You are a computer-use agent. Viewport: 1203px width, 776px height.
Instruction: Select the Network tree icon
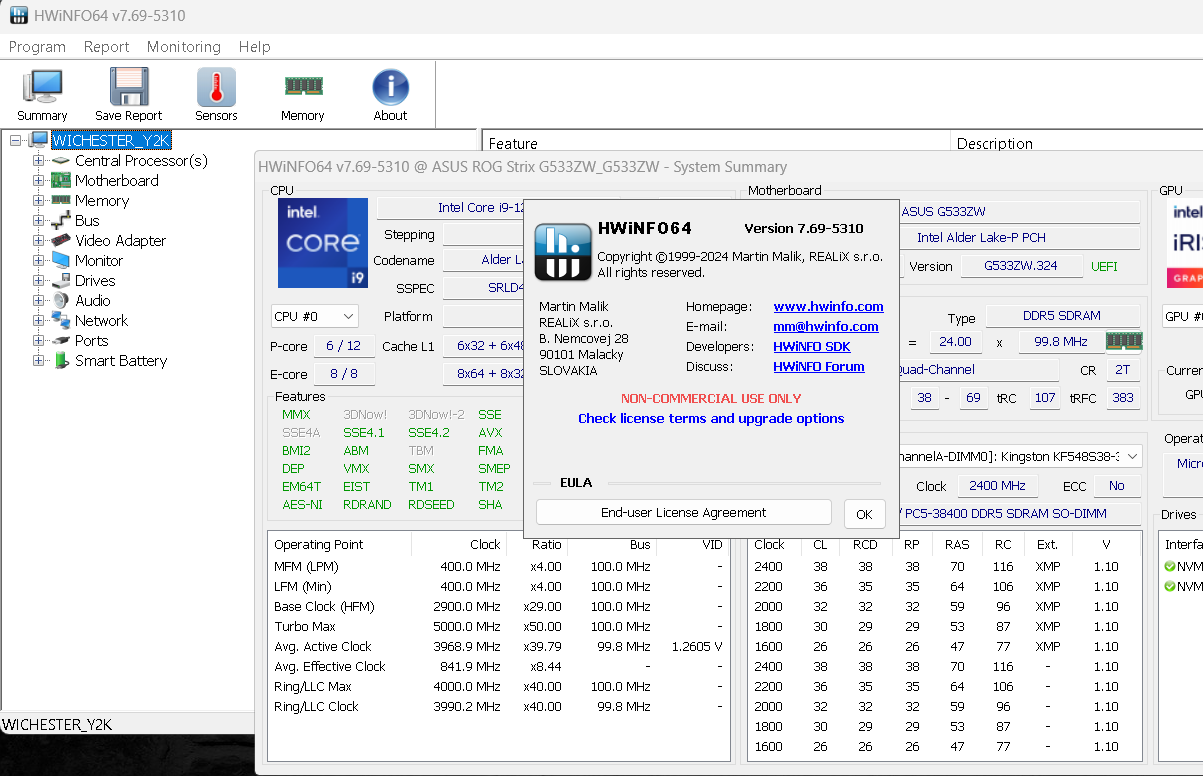click(x=61, y=321)
